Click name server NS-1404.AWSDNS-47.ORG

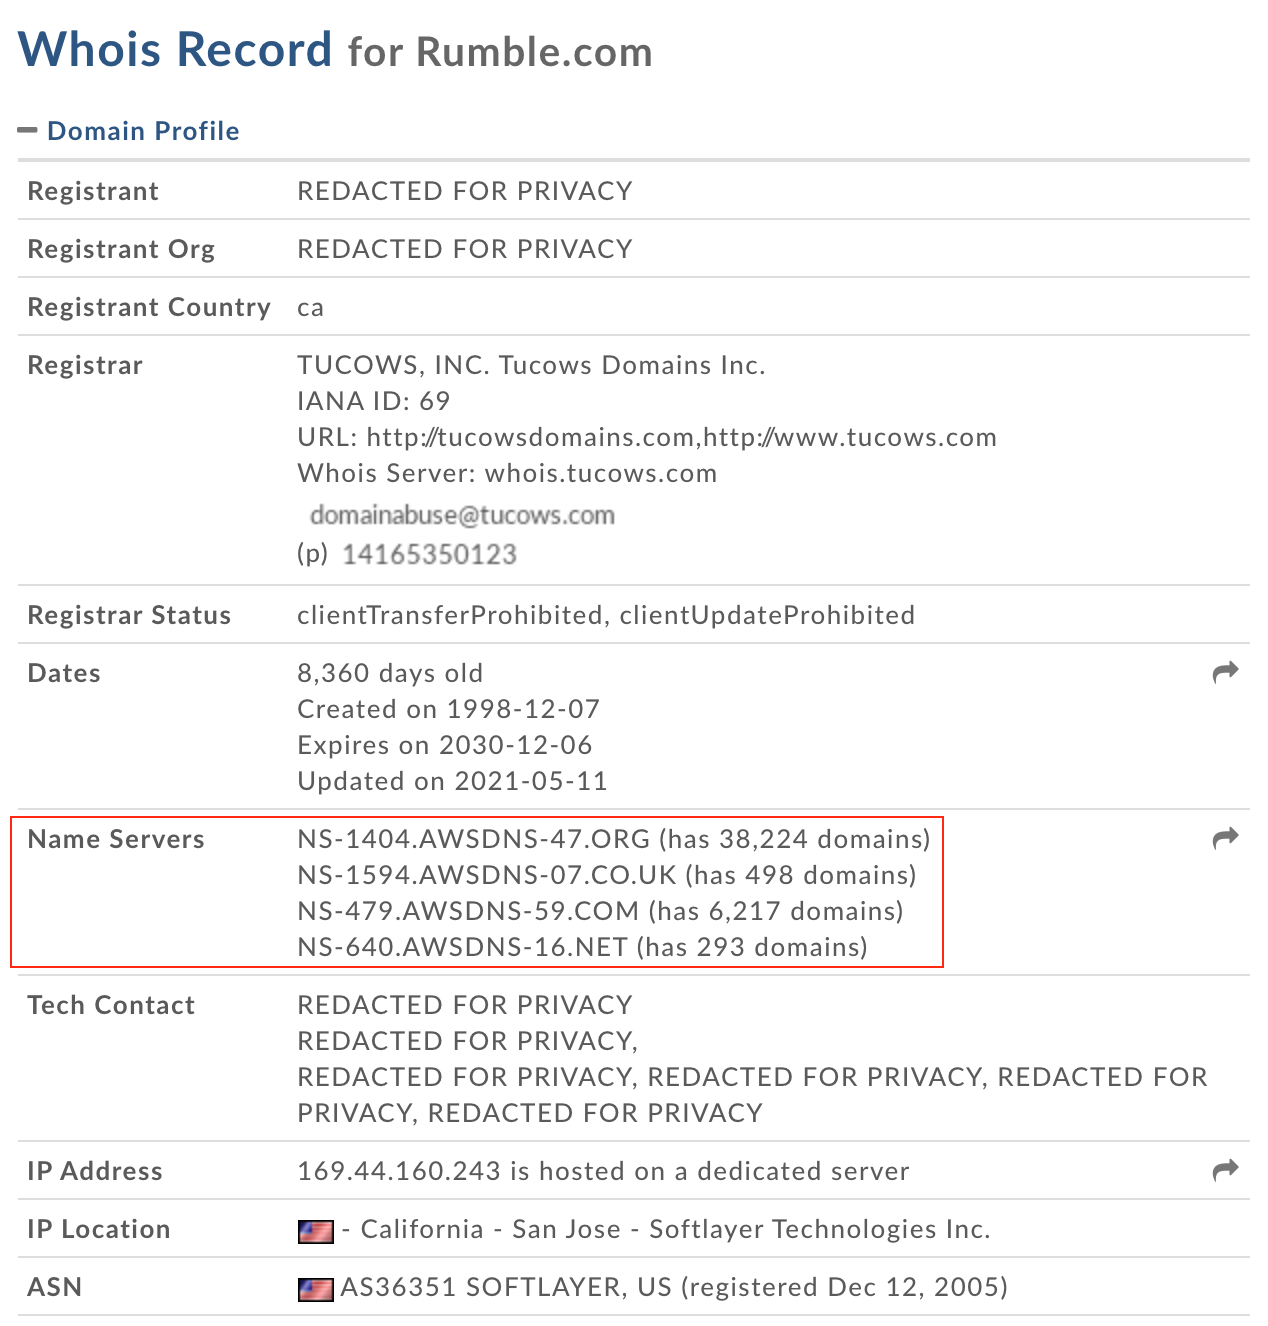[474, 839]
